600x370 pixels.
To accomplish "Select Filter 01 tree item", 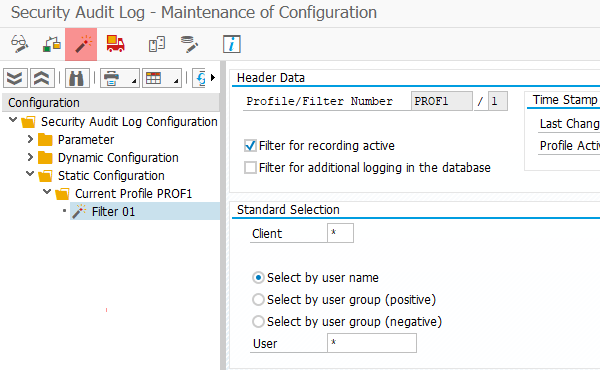I will 113,212.
